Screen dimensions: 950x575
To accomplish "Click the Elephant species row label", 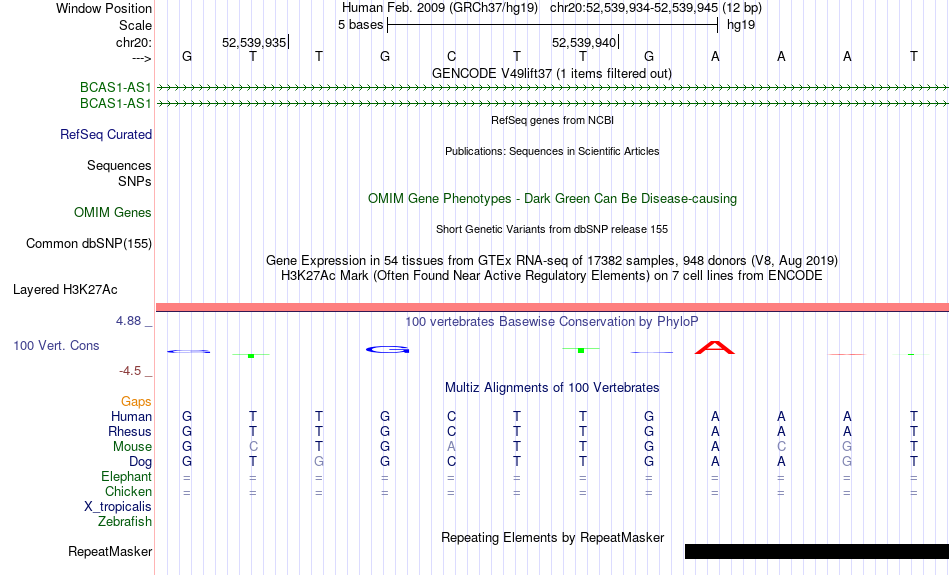I will 127,477.
